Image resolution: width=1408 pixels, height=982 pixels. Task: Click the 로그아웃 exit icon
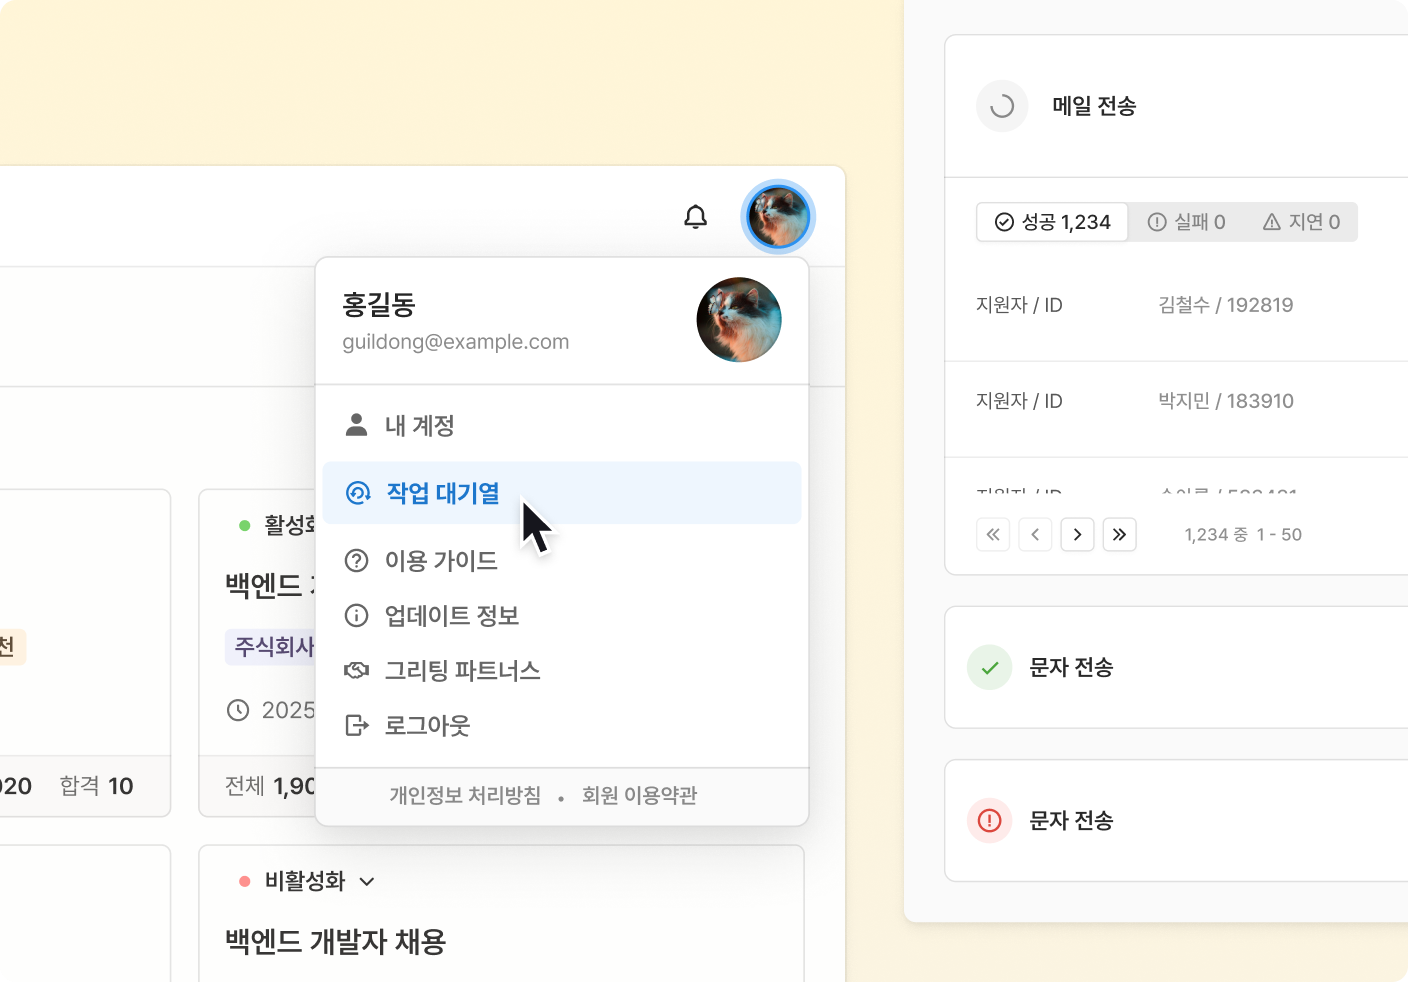356,725
